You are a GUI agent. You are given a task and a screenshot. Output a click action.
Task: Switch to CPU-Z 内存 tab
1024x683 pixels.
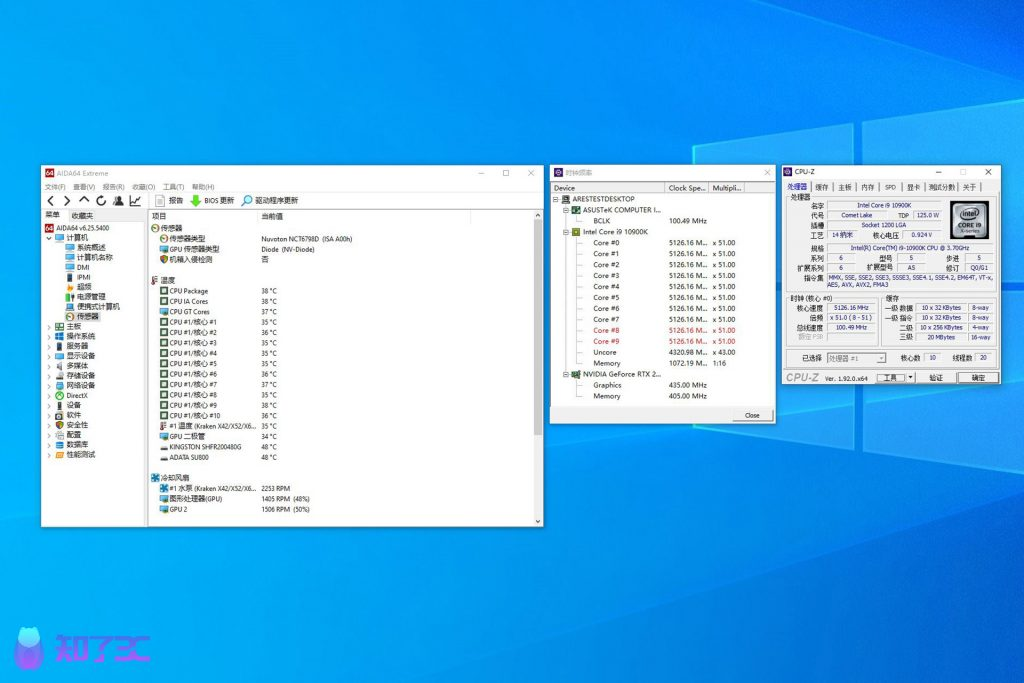pos(868,187)
